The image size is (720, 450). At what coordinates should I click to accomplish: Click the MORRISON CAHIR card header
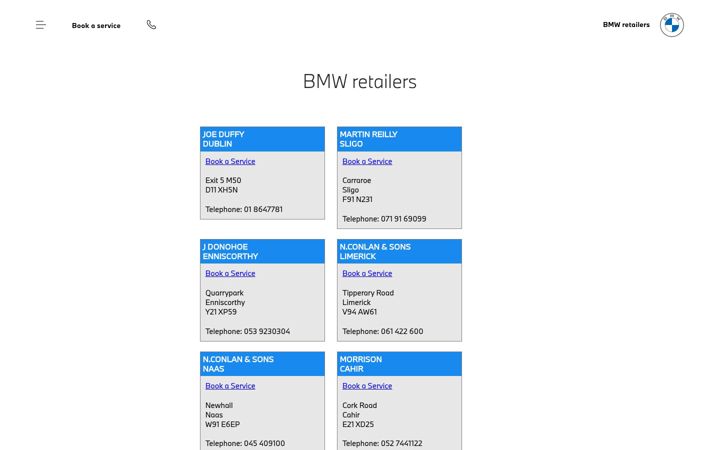[x=399, y=364]
